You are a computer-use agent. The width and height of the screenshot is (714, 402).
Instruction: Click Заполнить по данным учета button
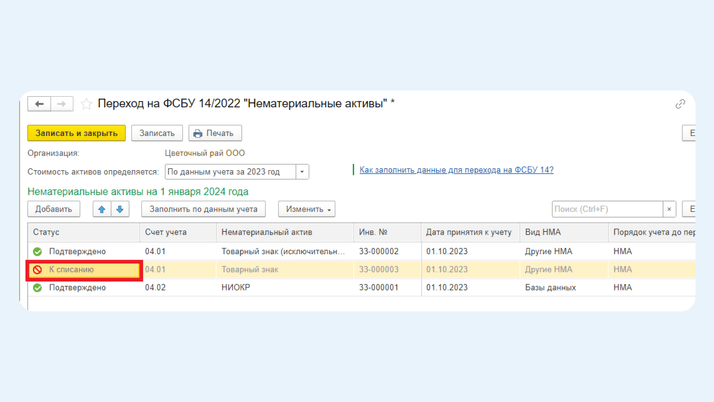coord(203,209)
